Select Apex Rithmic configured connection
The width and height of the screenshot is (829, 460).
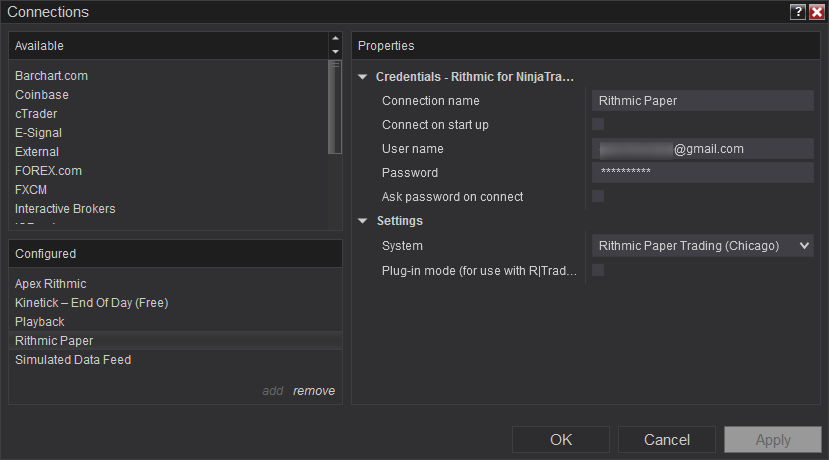[176, 284]
